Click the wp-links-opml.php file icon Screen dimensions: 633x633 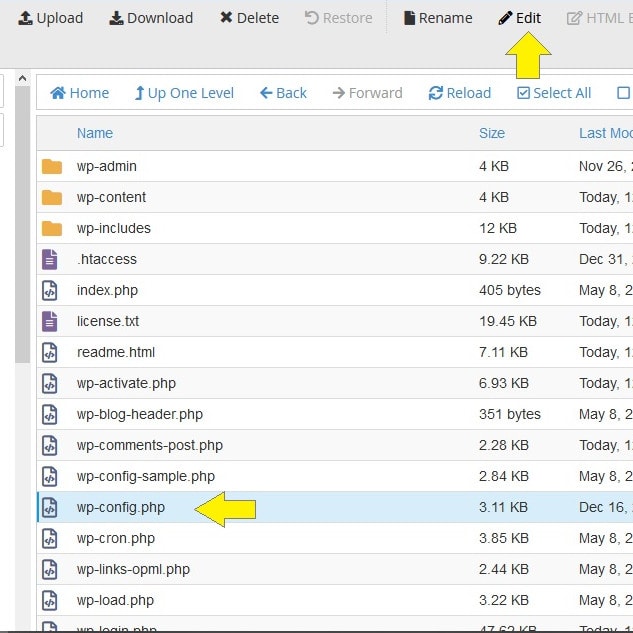point(50,570)
